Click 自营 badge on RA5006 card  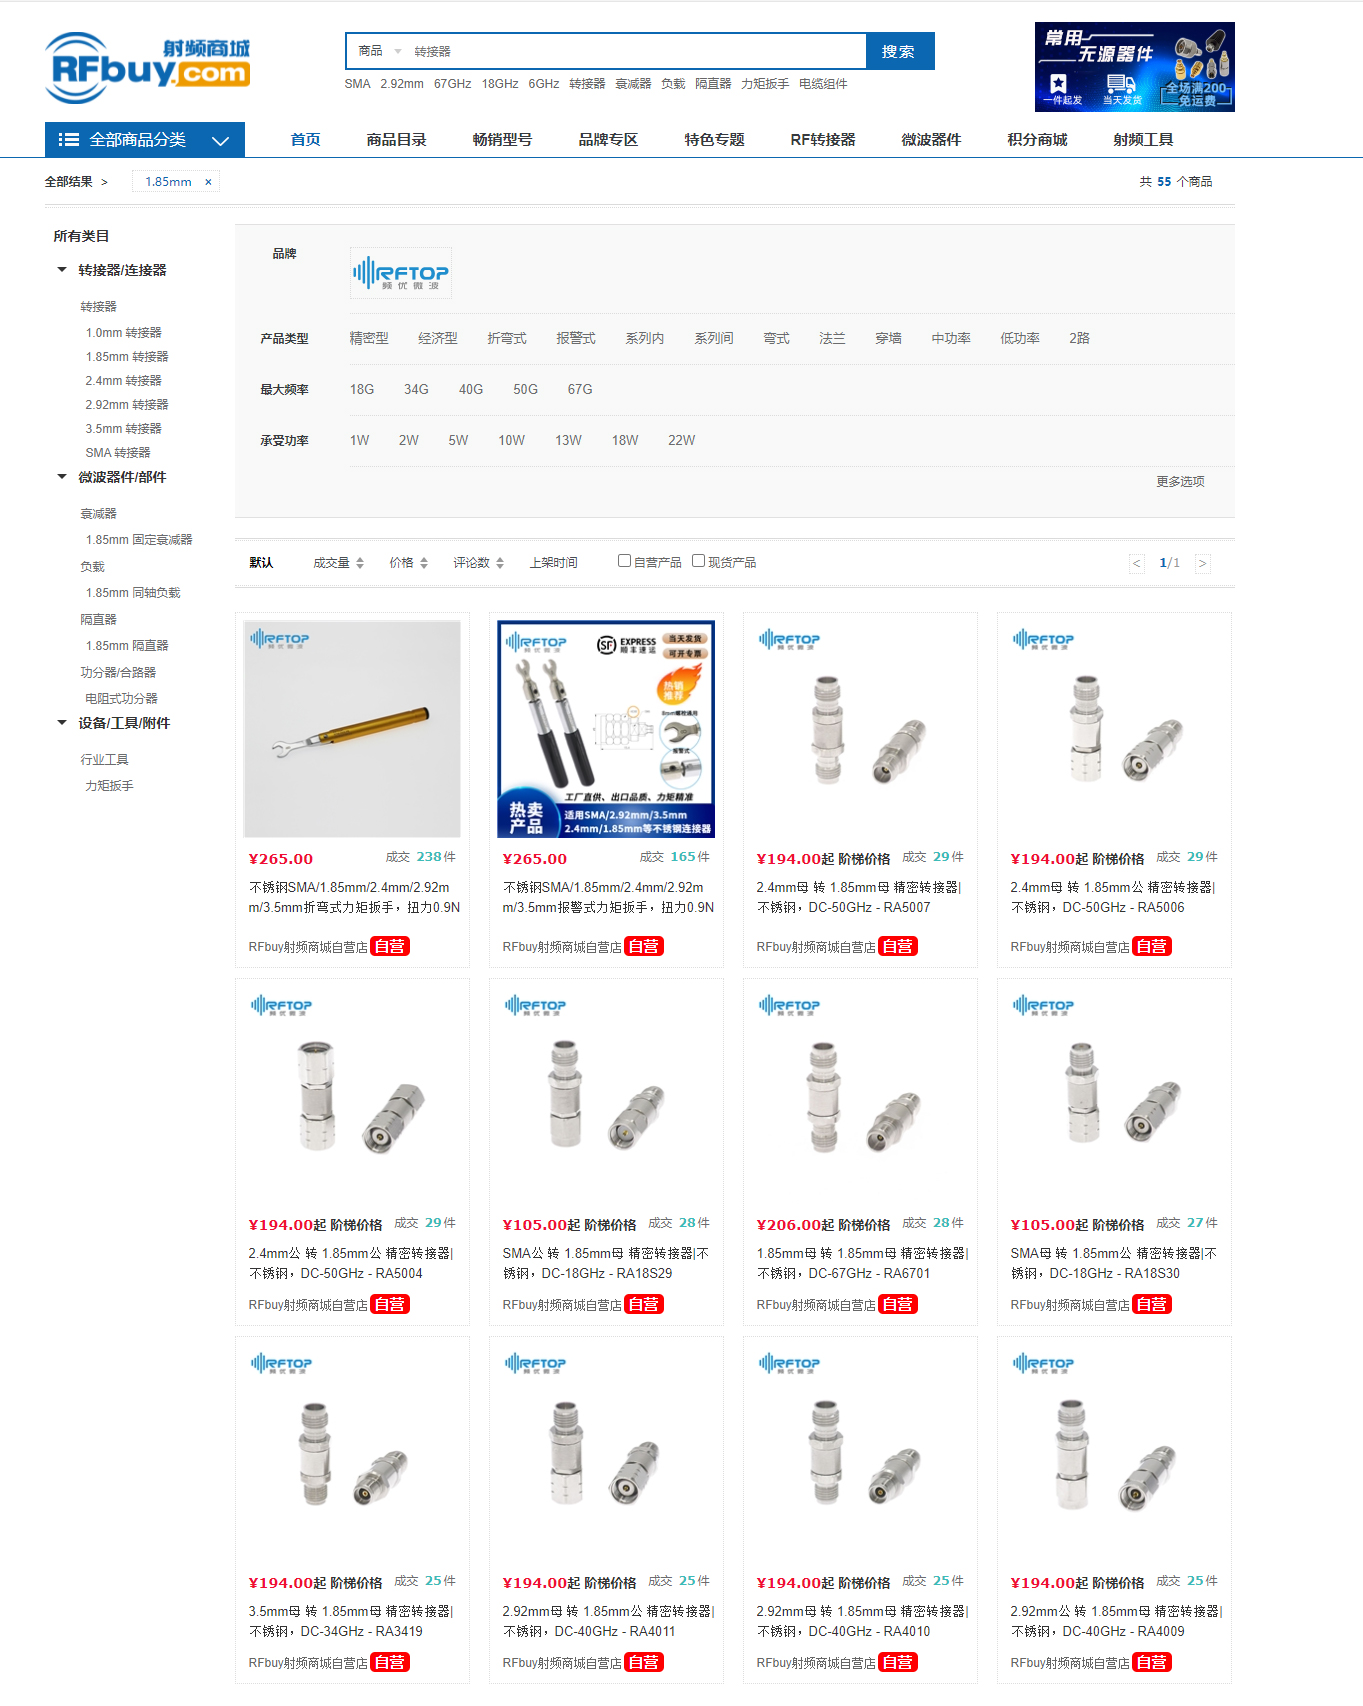[x=1152, y=946]
